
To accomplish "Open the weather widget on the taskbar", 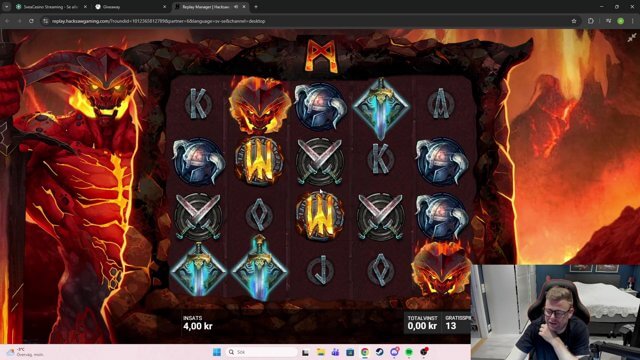I will point(25,352).
